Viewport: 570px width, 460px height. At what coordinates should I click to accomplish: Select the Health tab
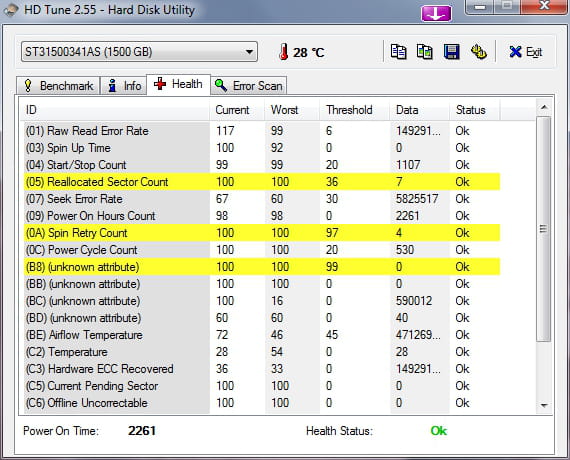click(x=178, y=84)
